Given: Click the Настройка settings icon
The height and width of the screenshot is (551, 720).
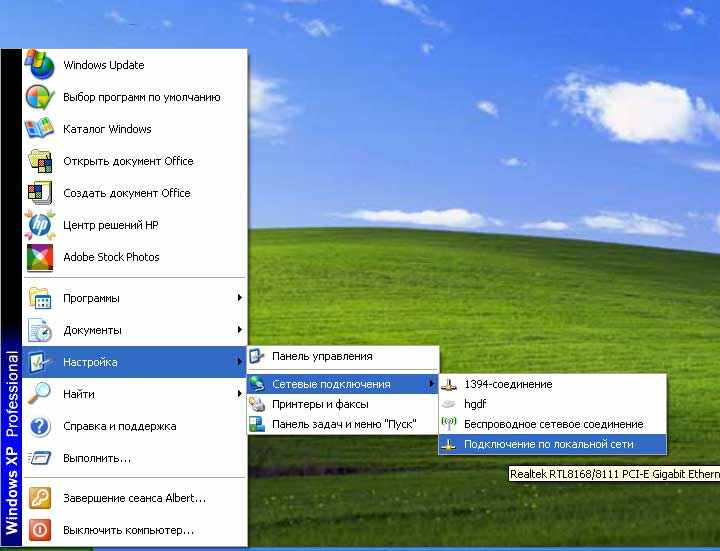Looking at the screenshot, I should click(x=39, y=362).
